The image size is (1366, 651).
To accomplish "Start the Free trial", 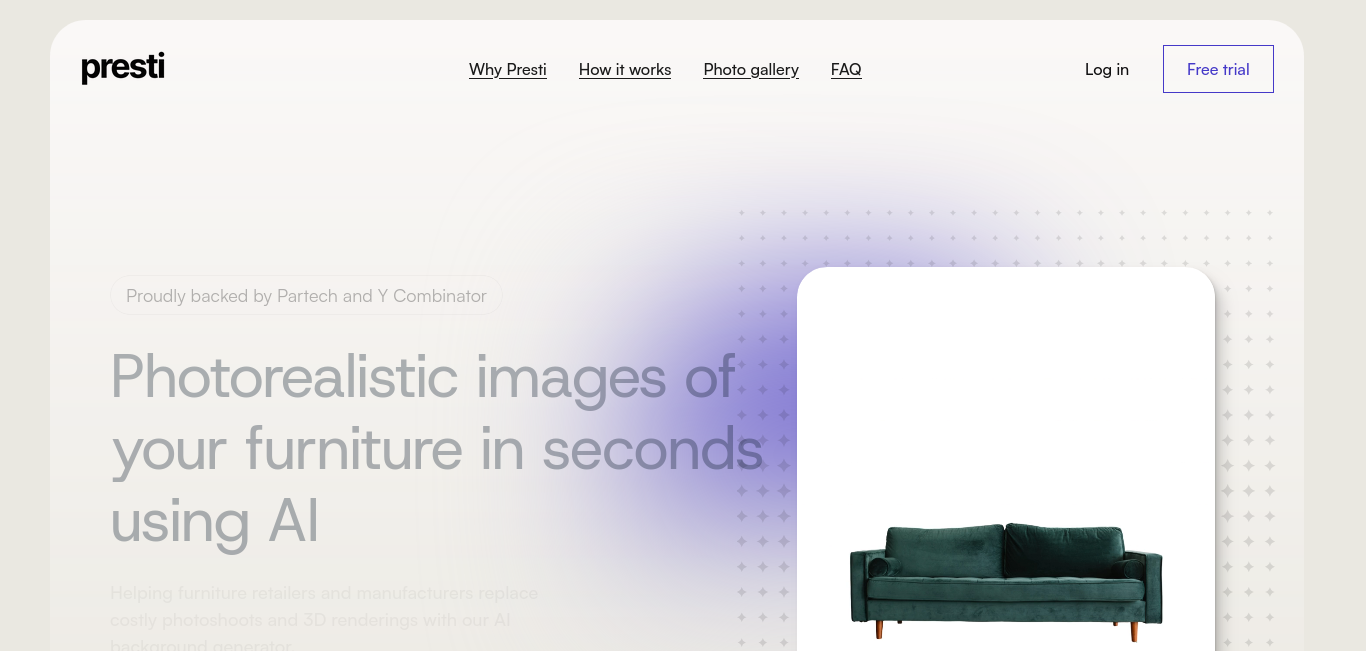I will tap(1218, 69).
